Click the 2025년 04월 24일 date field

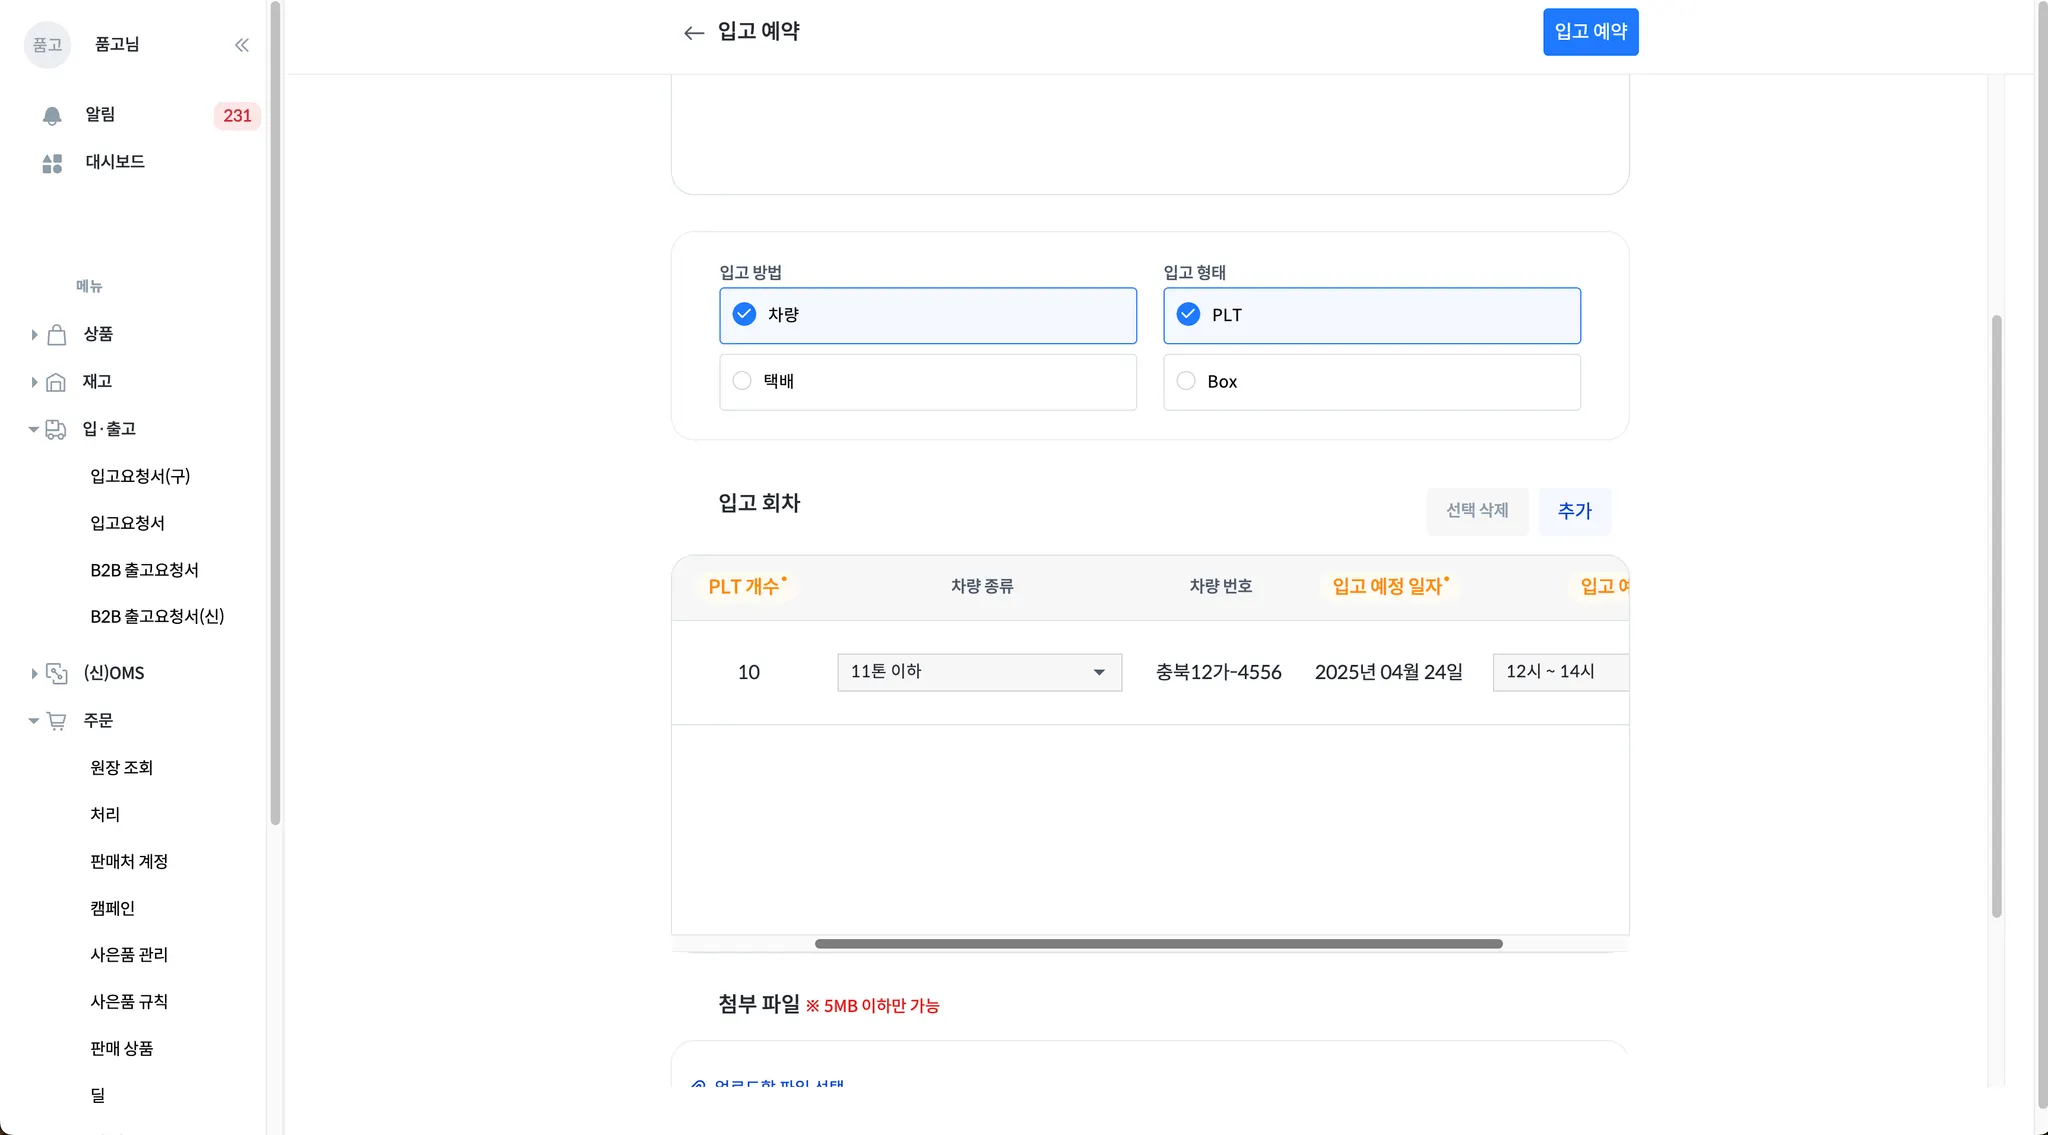pos(1388,672)
